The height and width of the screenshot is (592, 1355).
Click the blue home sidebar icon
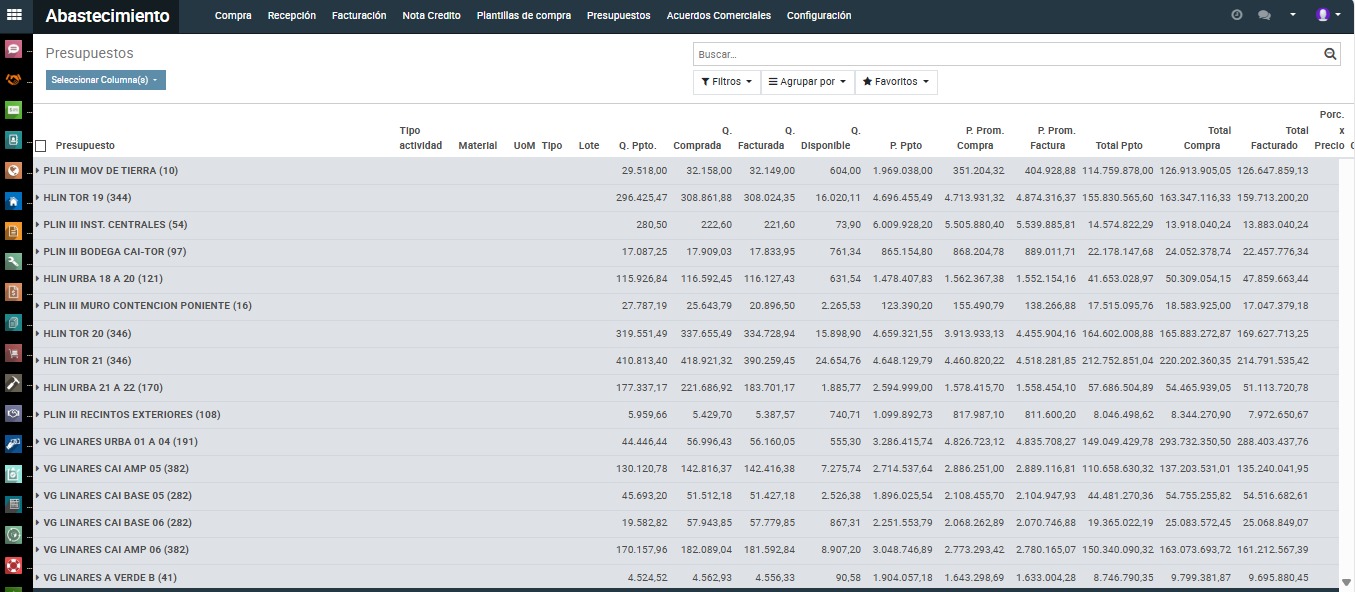click(14, 200)
